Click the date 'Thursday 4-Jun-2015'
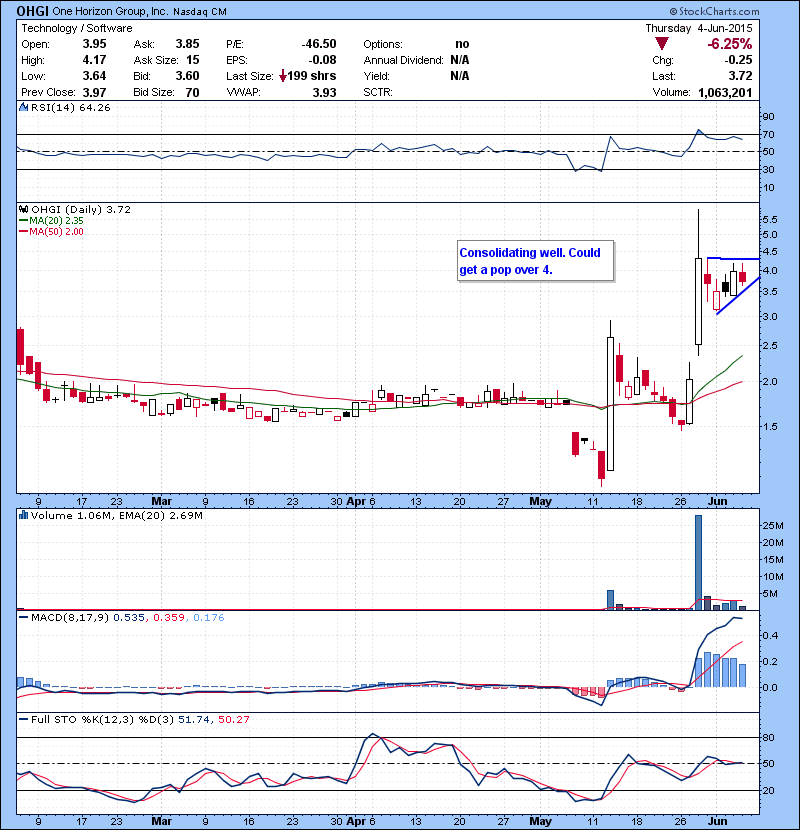 (698, 28)
